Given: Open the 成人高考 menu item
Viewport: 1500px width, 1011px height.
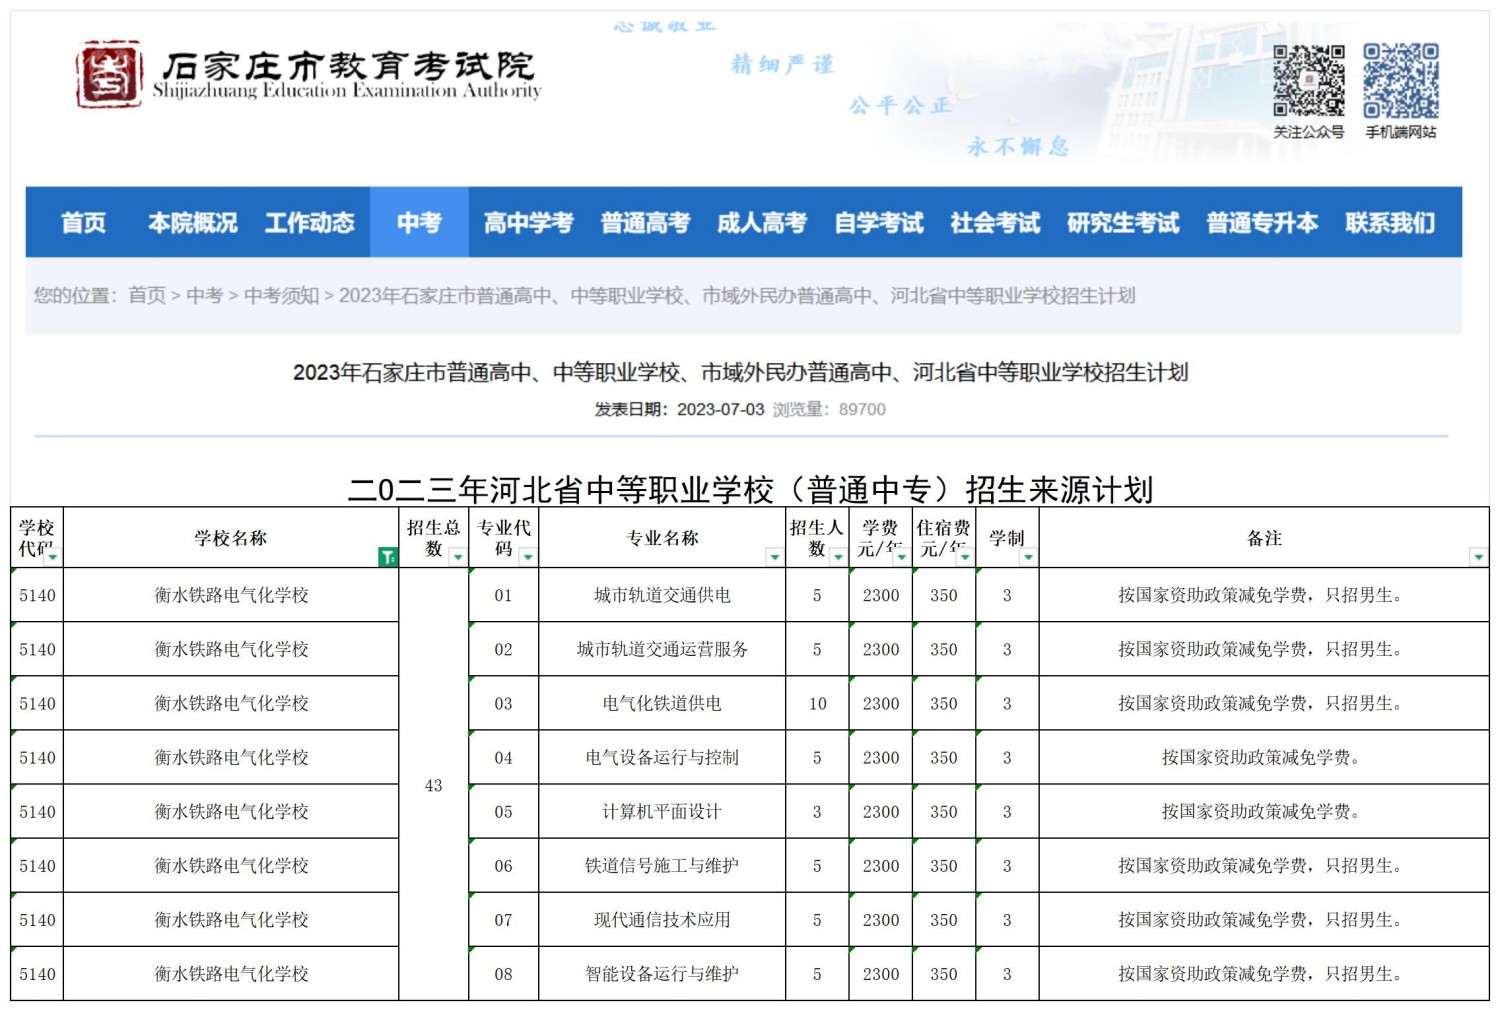Looking at the screenshot, I should [x=761, y=222].
